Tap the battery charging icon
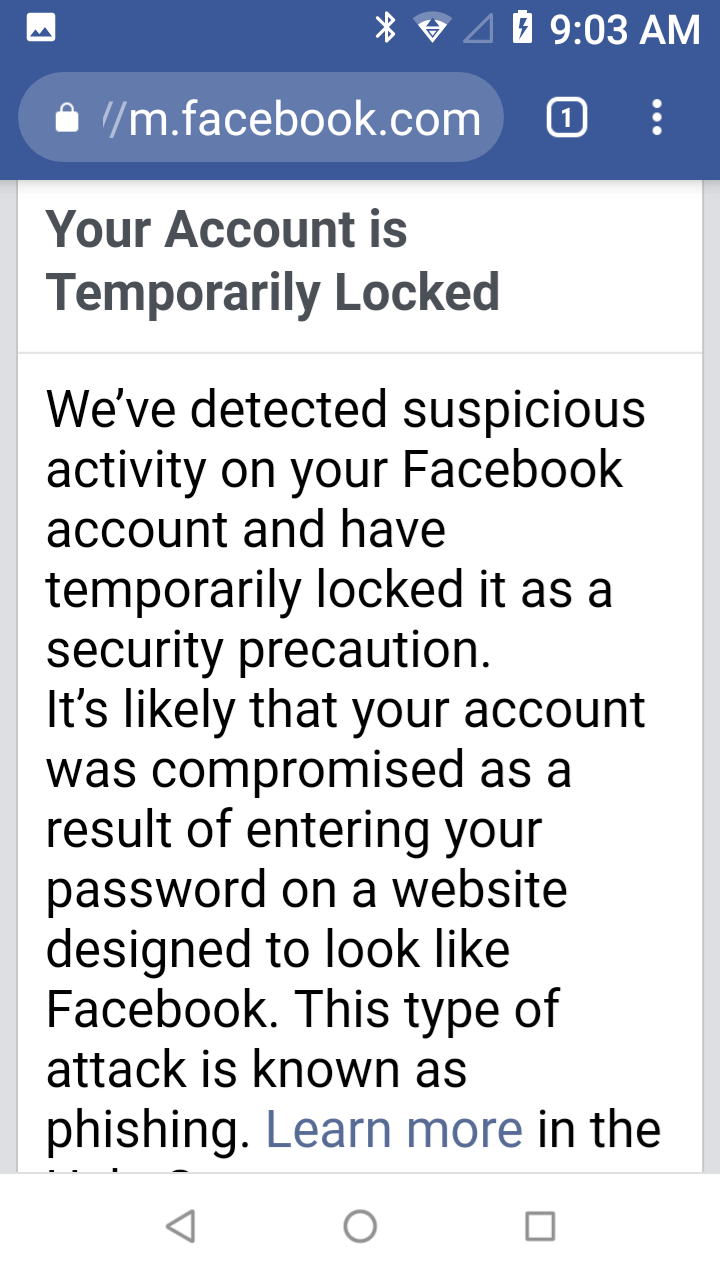720x1280 pixels. (522, 28)
